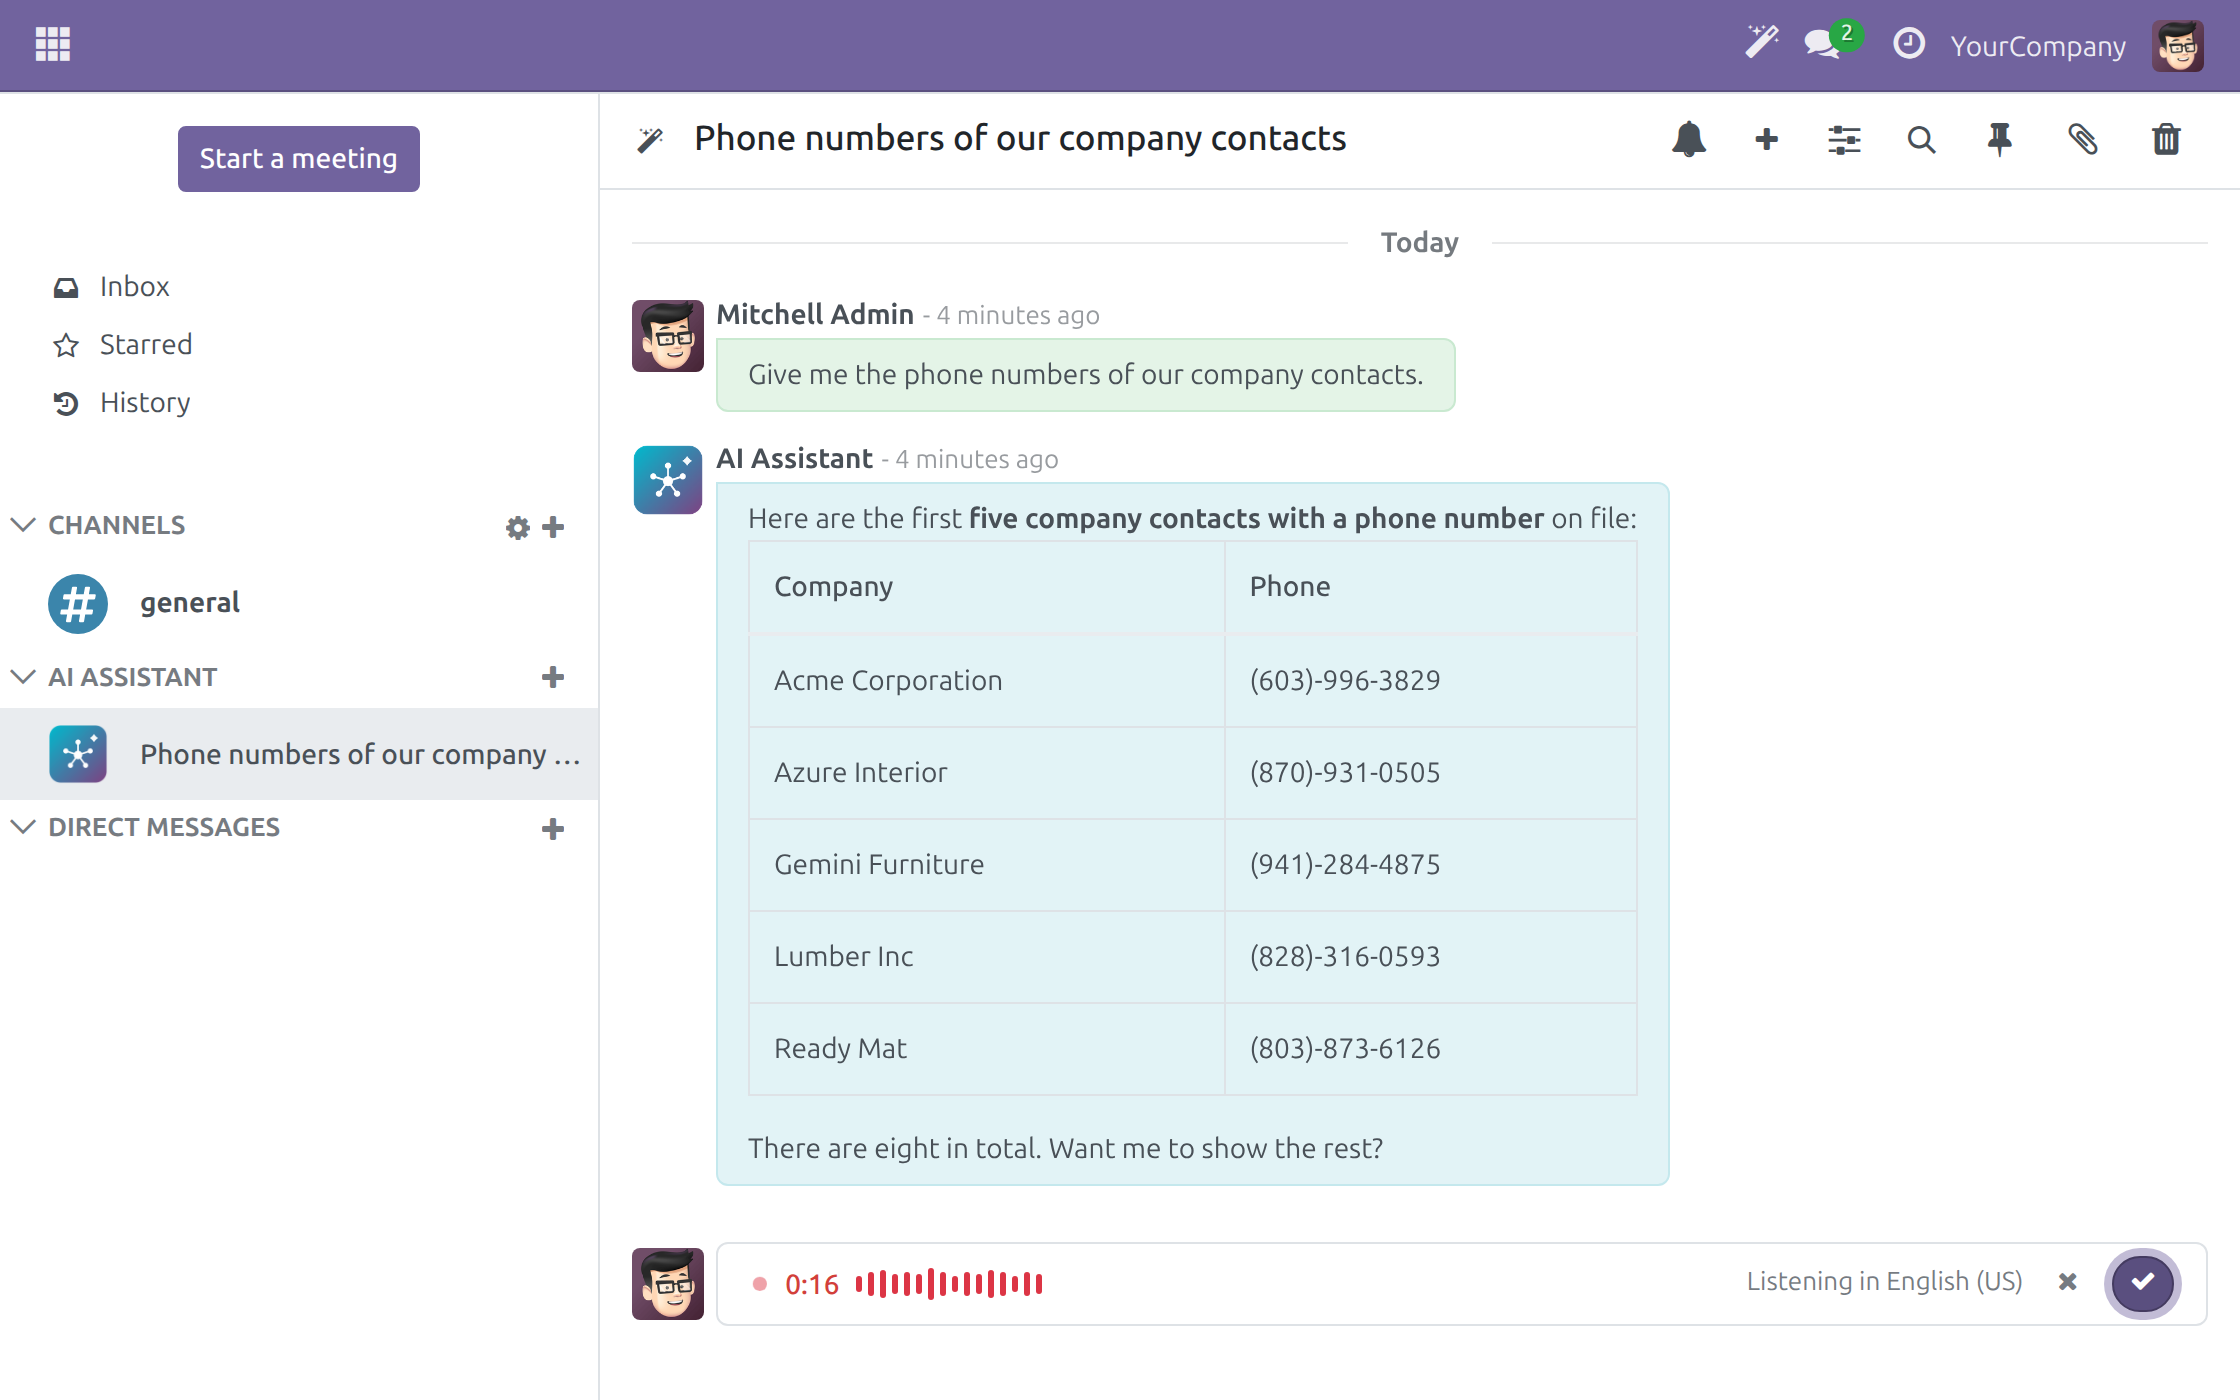Search messages with magnifier icon

pos(1921,140)
